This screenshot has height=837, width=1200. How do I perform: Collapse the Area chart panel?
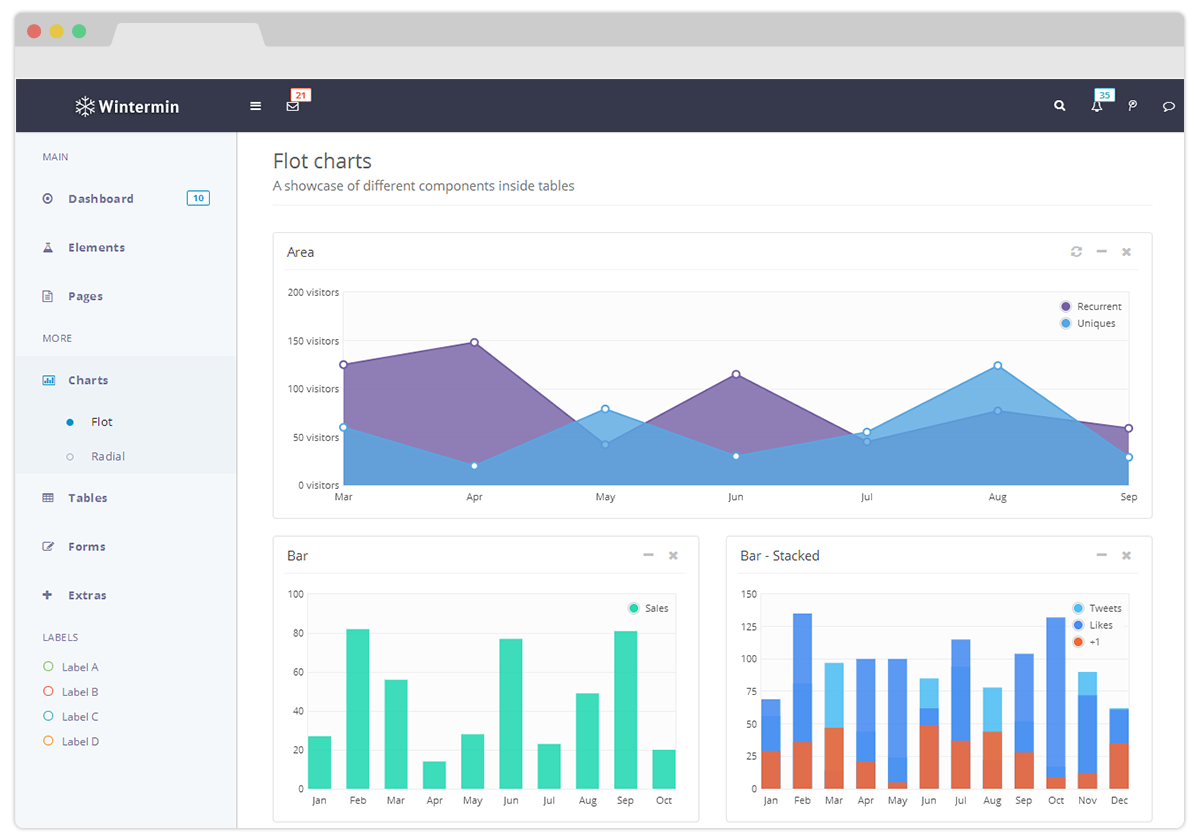1101,252
